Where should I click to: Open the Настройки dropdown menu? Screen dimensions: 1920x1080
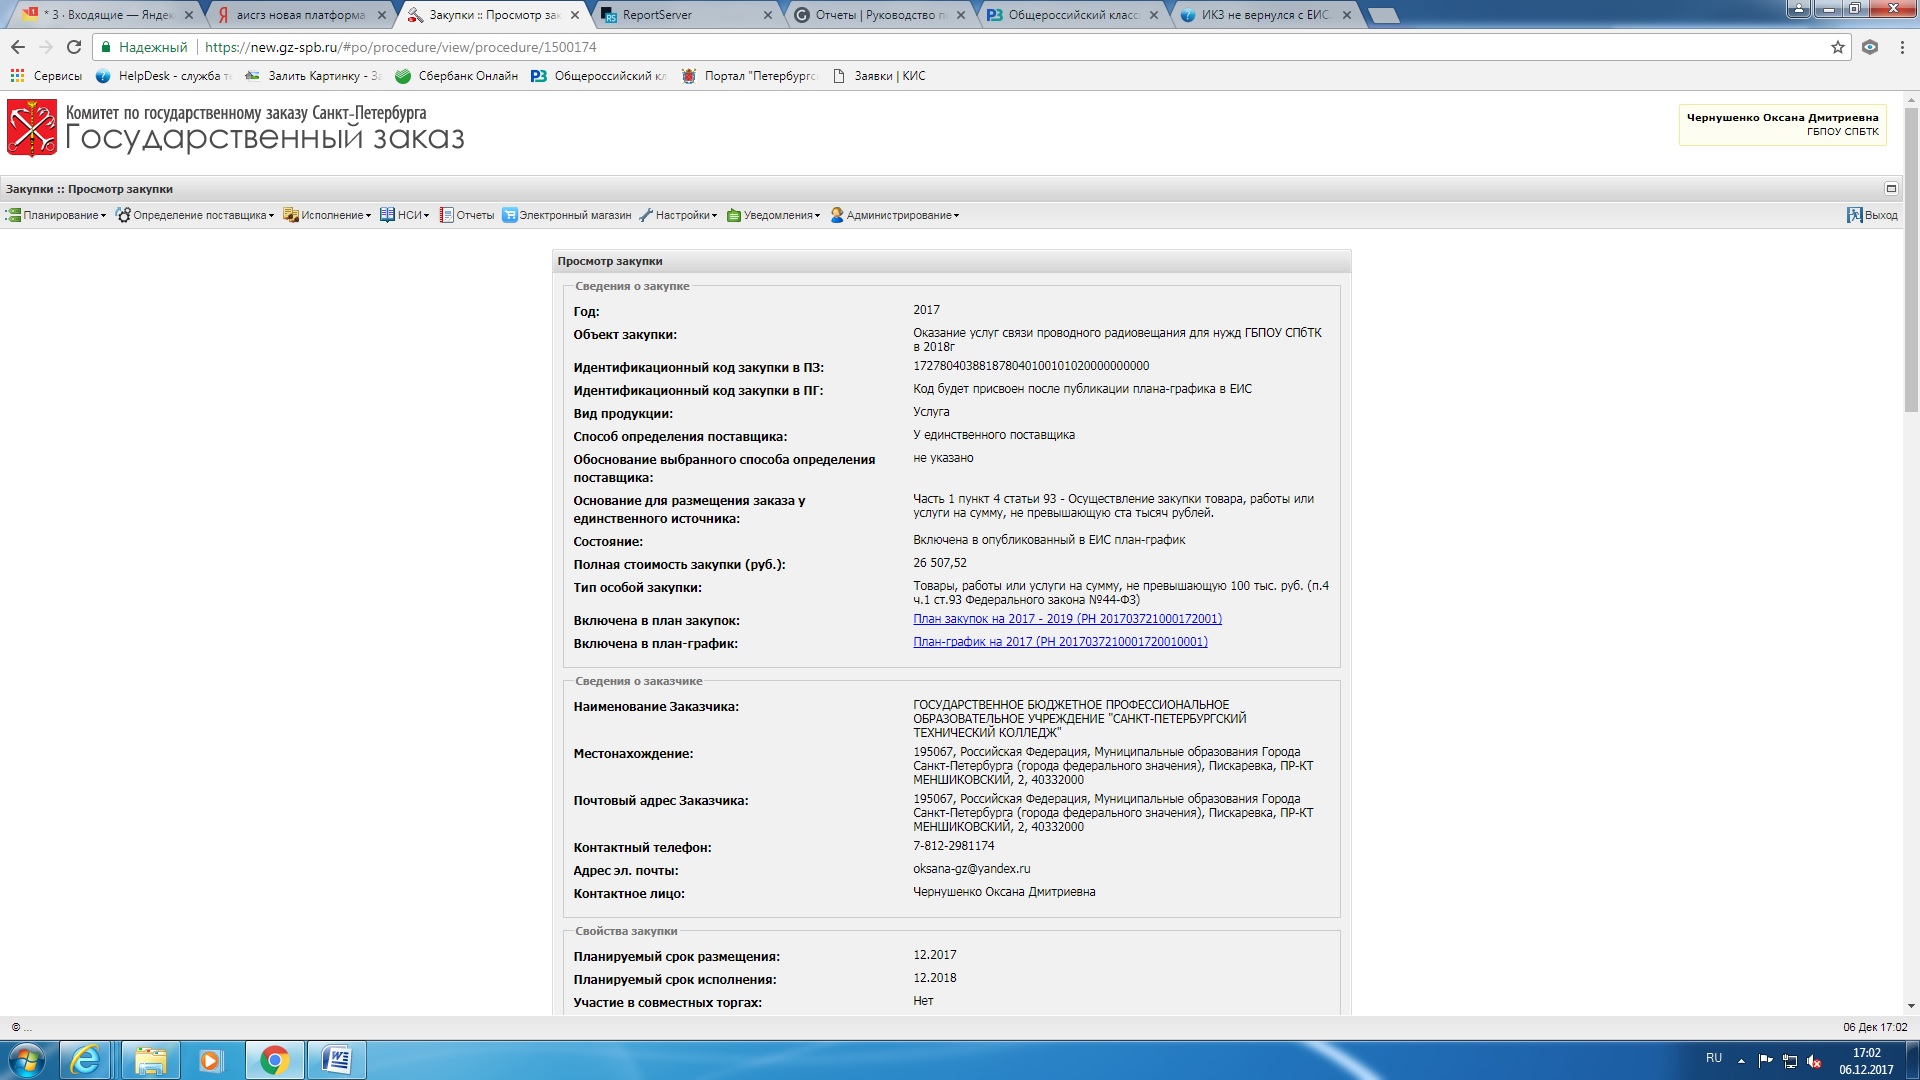tap(679, 215)
